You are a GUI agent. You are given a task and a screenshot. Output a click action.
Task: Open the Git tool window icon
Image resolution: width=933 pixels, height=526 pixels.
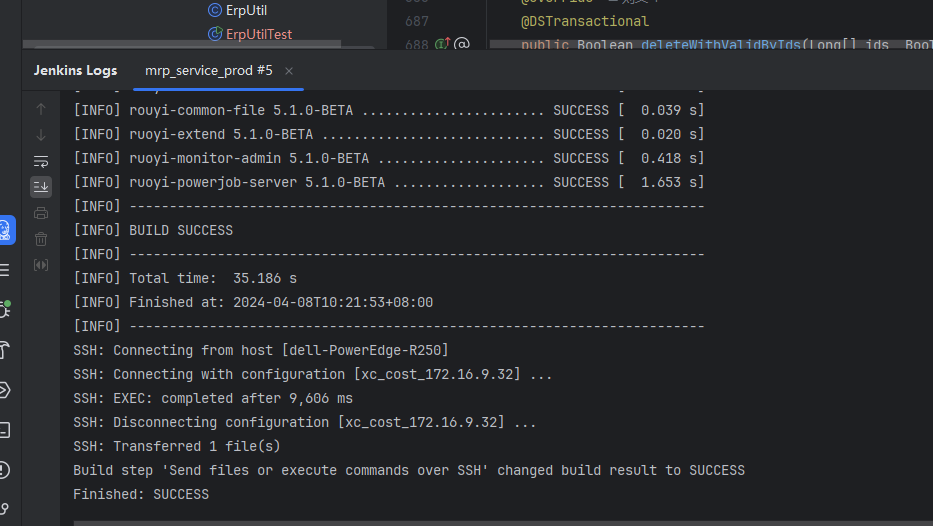(x=5, y=508)
